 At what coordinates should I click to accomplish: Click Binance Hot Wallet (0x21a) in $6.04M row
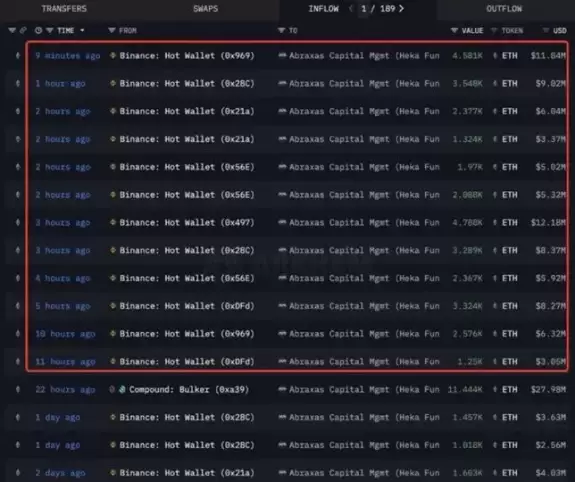[187, 111]
